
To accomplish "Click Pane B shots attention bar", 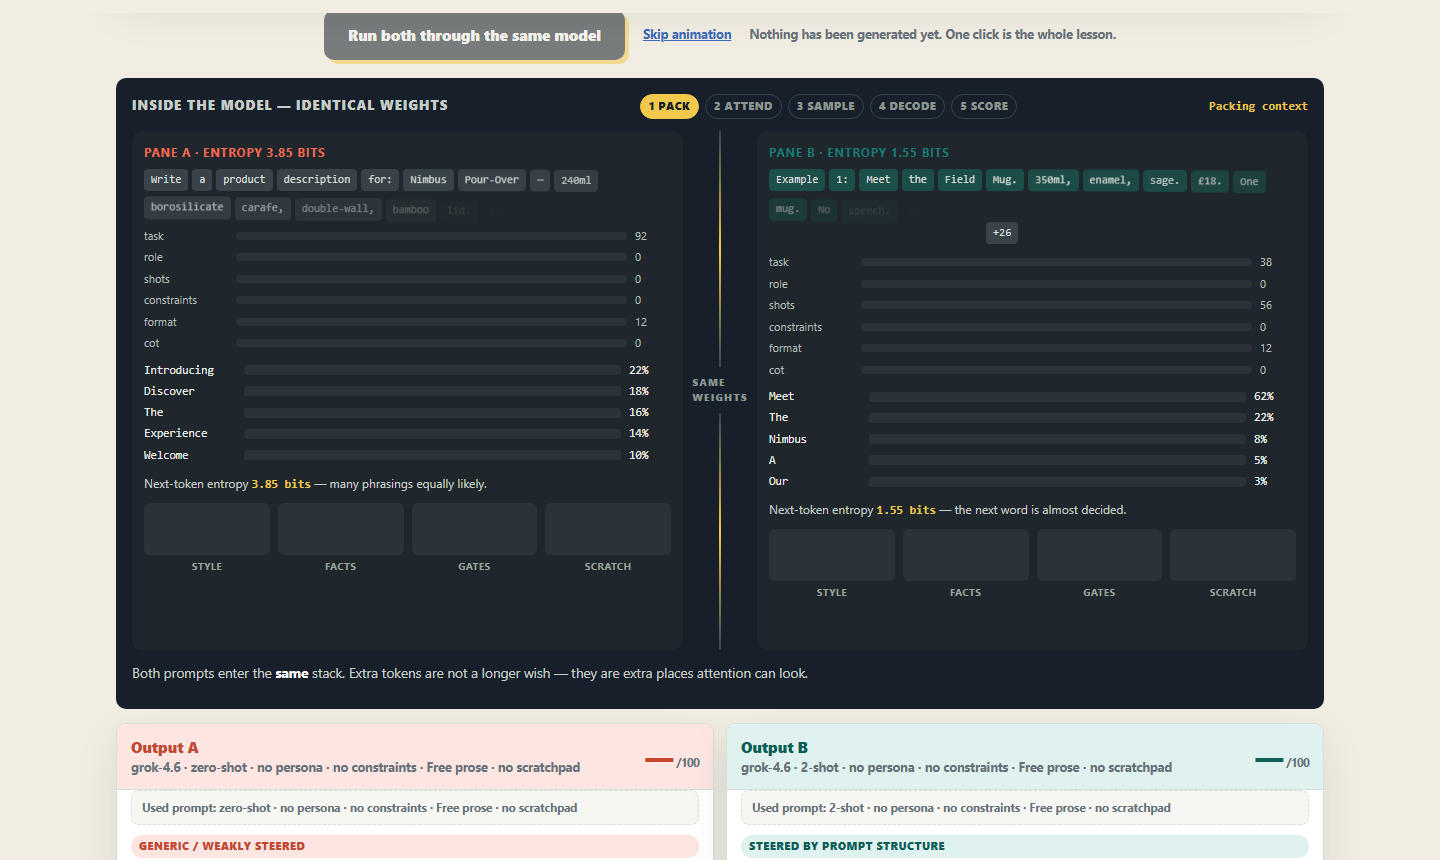I will pos(1056,305).
